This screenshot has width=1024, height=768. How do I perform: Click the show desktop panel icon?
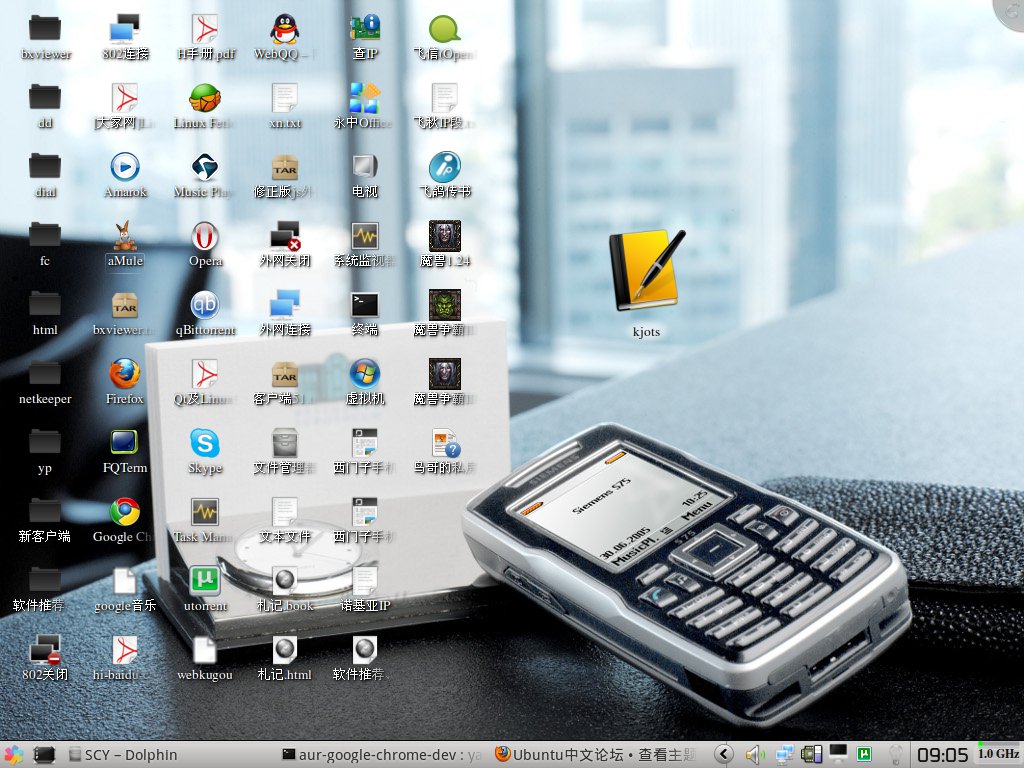(44, 755)
